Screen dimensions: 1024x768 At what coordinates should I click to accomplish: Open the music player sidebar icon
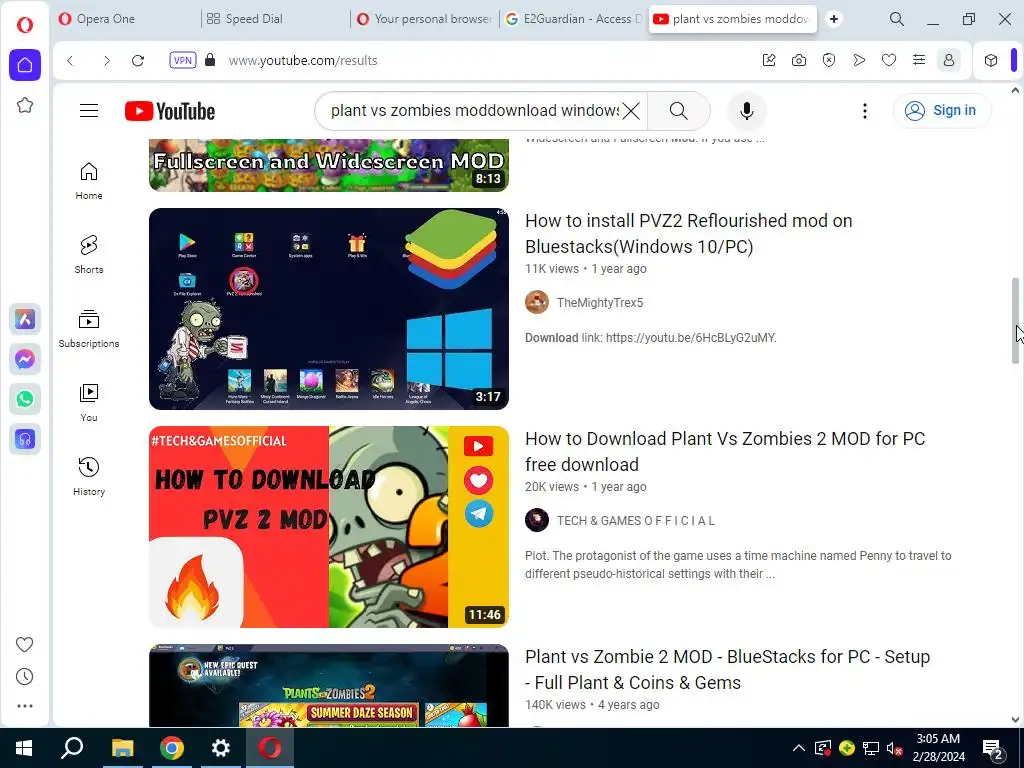pos(25,439)
